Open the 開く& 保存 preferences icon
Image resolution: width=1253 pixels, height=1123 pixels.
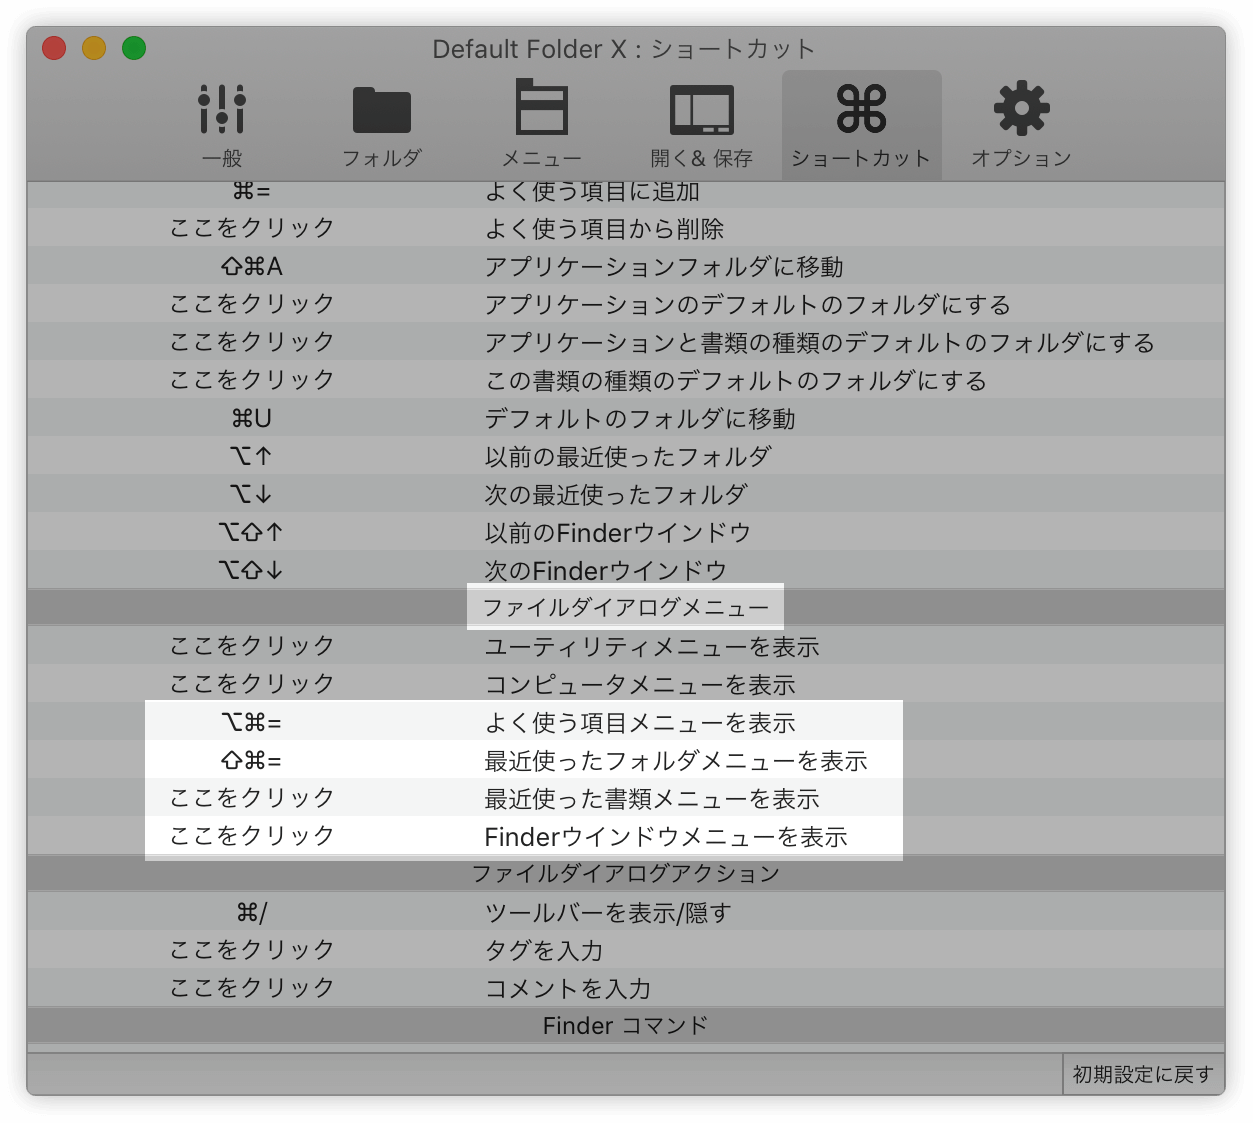[701, 125]
